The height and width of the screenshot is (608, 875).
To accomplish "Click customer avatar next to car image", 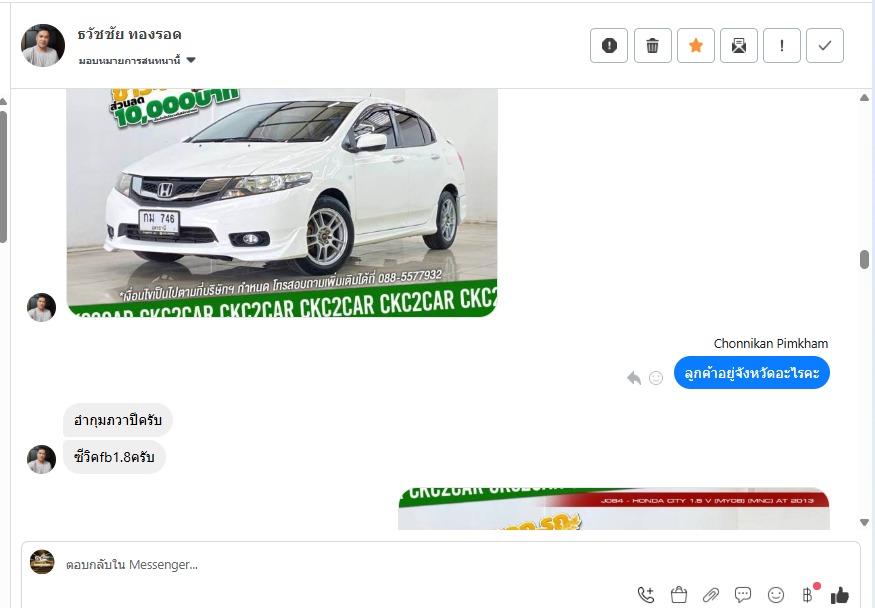I will (x=41, y=307).
